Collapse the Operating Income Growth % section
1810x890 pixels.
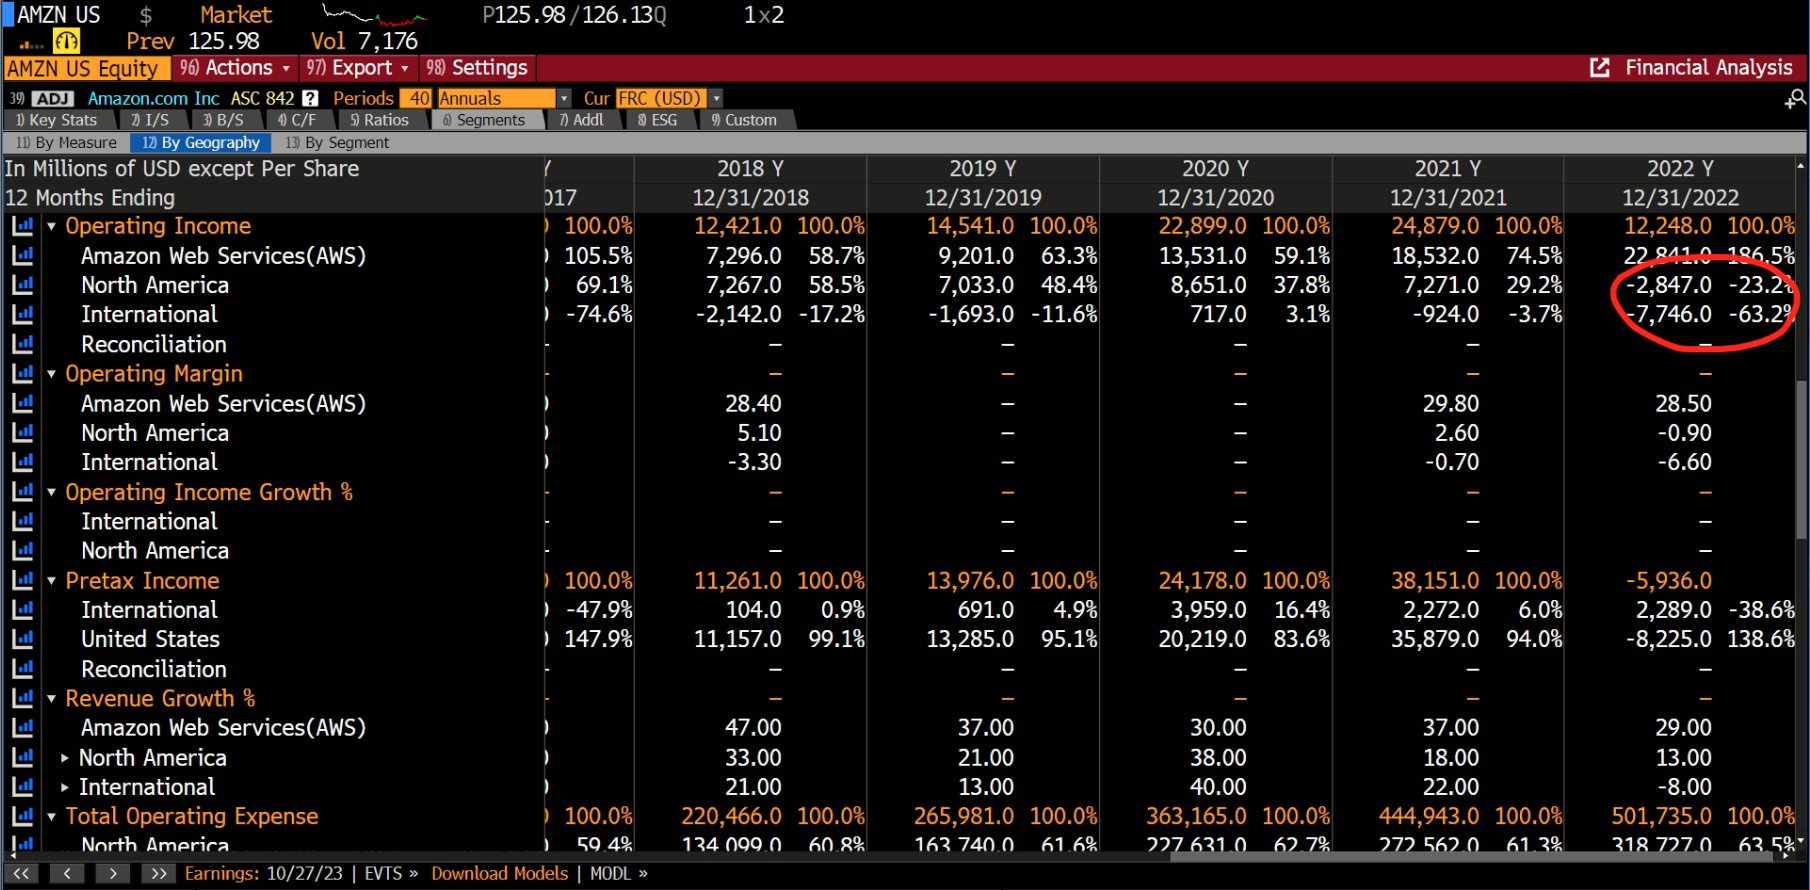[x=51, y=493]
